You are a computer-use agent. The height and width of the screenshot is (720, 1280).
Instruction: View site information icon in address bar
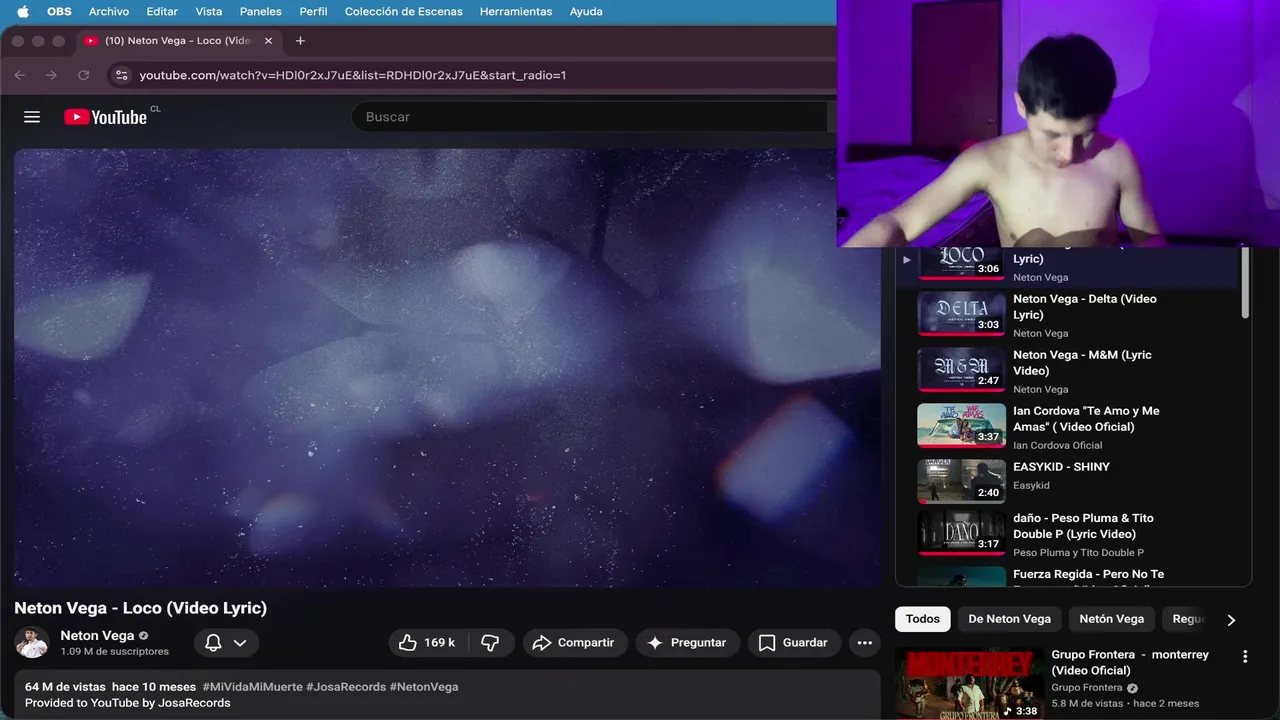[x=121, y=75]
